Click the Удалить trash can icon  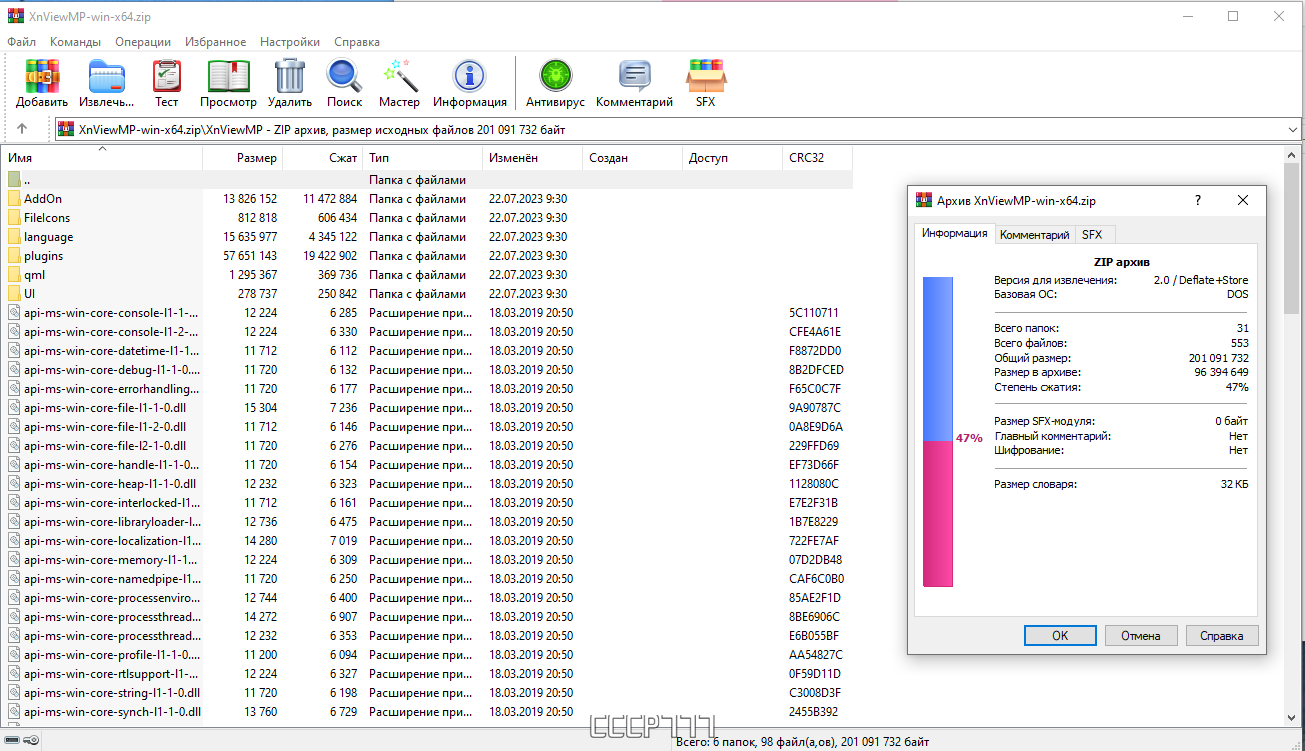point(290,76)
